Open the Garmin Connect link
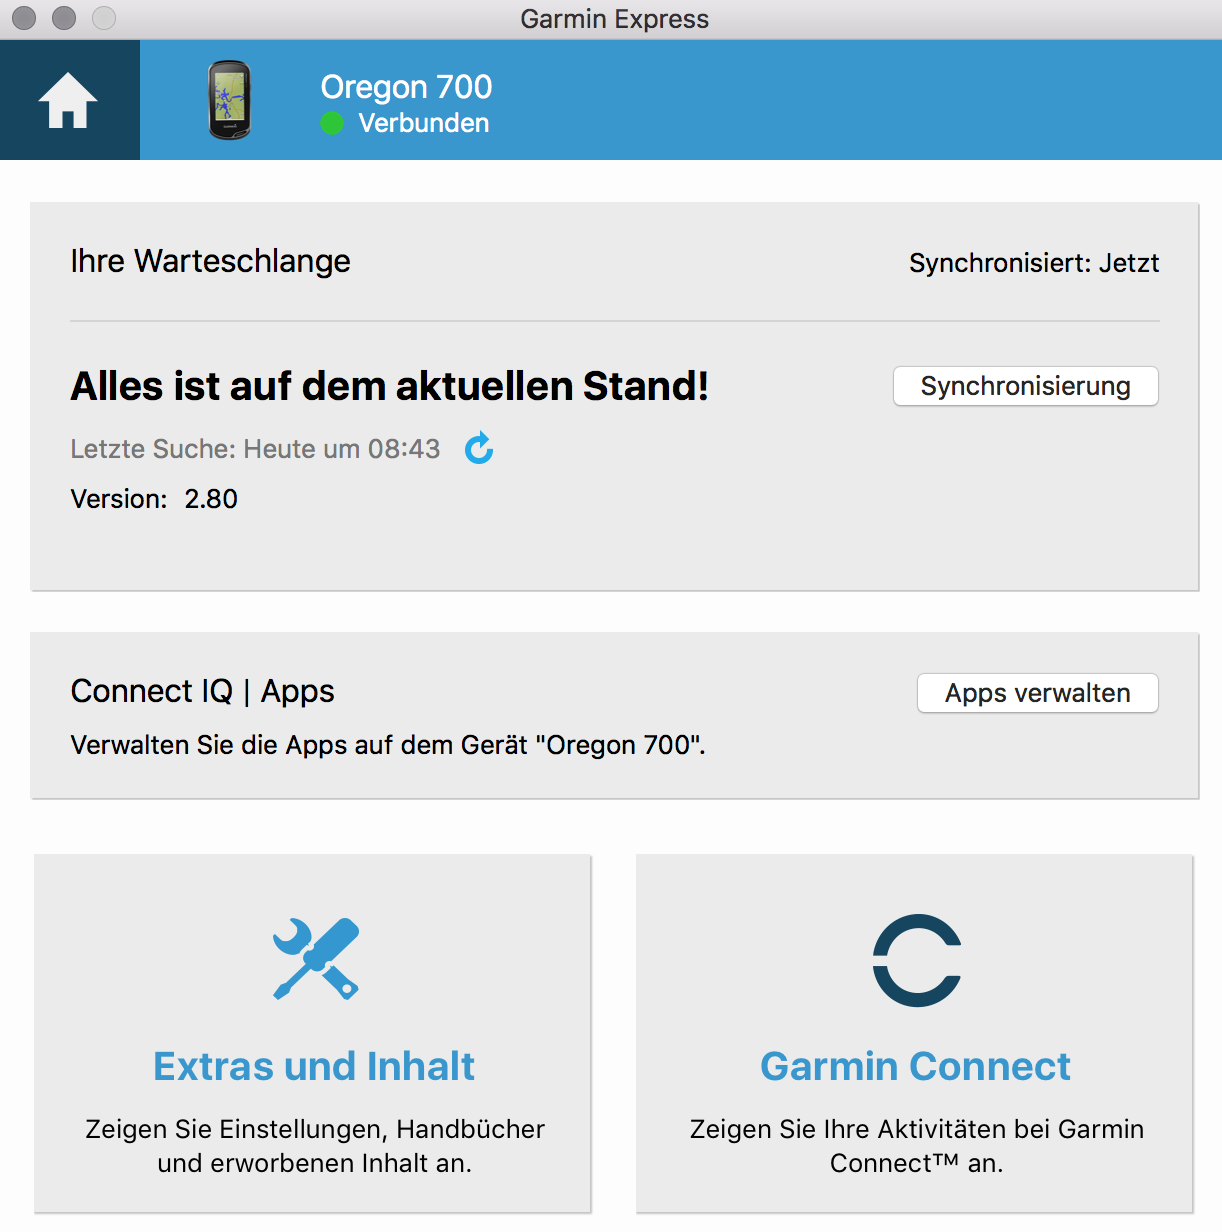This screenshot has height=1232, width=1222. click(915, 1066)
